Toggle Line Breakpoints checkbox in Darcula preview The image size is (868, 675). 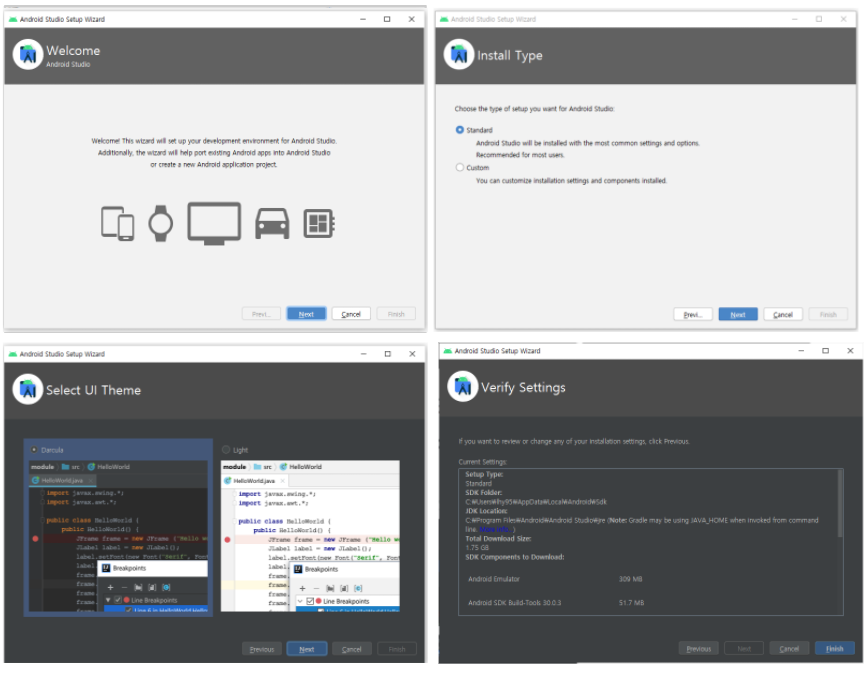pyautogui.click(x=118, y=600)
